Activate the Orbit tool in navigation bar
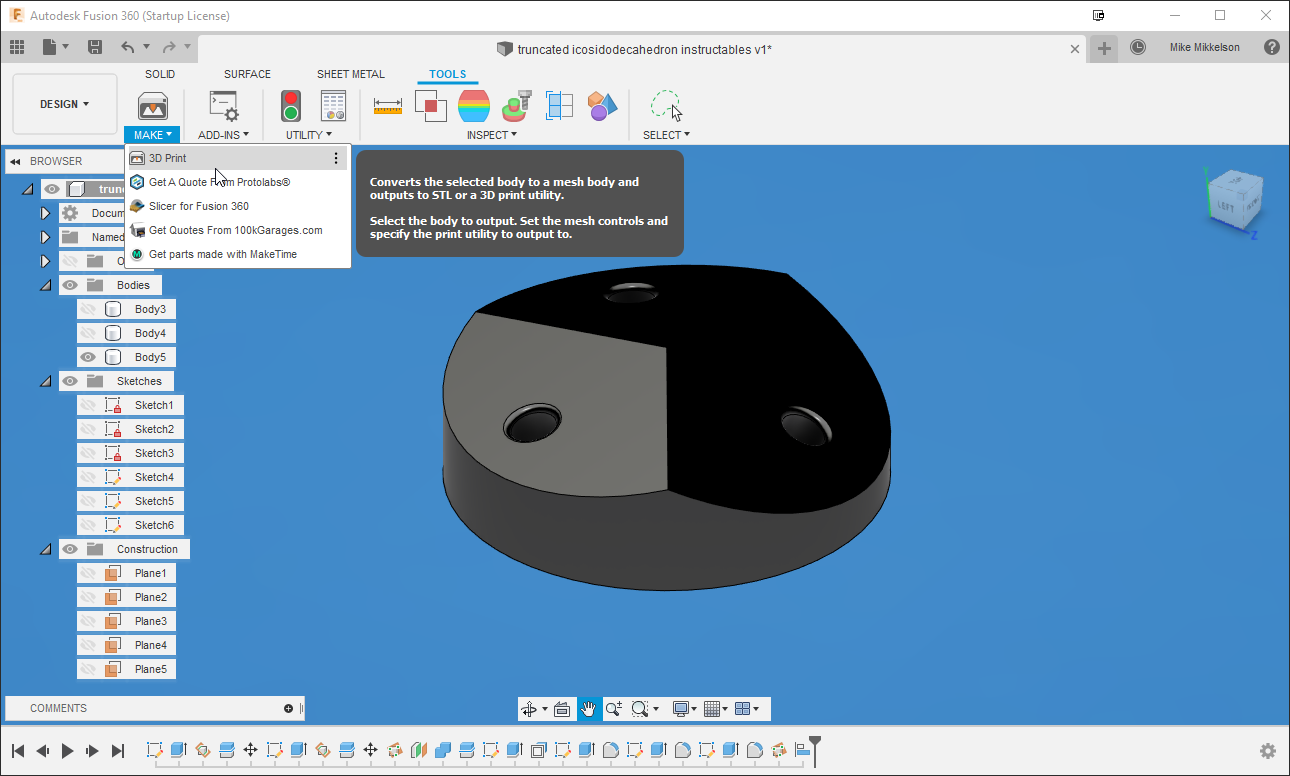Viewport: 1290px width, 776px height. point(529,708)
